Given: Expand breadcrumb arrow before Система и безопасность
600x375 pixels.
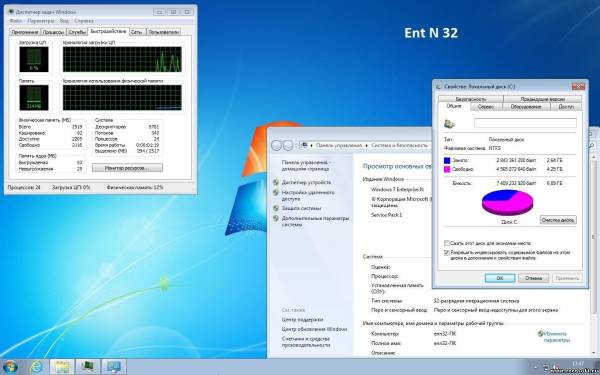Looking at the screenshot, I should (x=367, y=145).
